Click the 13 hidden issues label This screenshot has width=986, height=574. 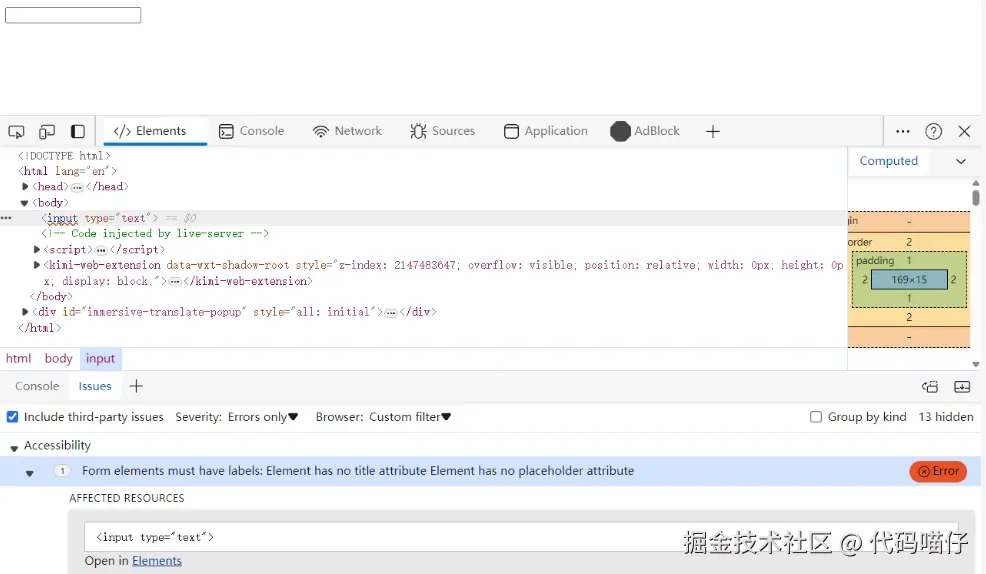(x=946, y=417)
